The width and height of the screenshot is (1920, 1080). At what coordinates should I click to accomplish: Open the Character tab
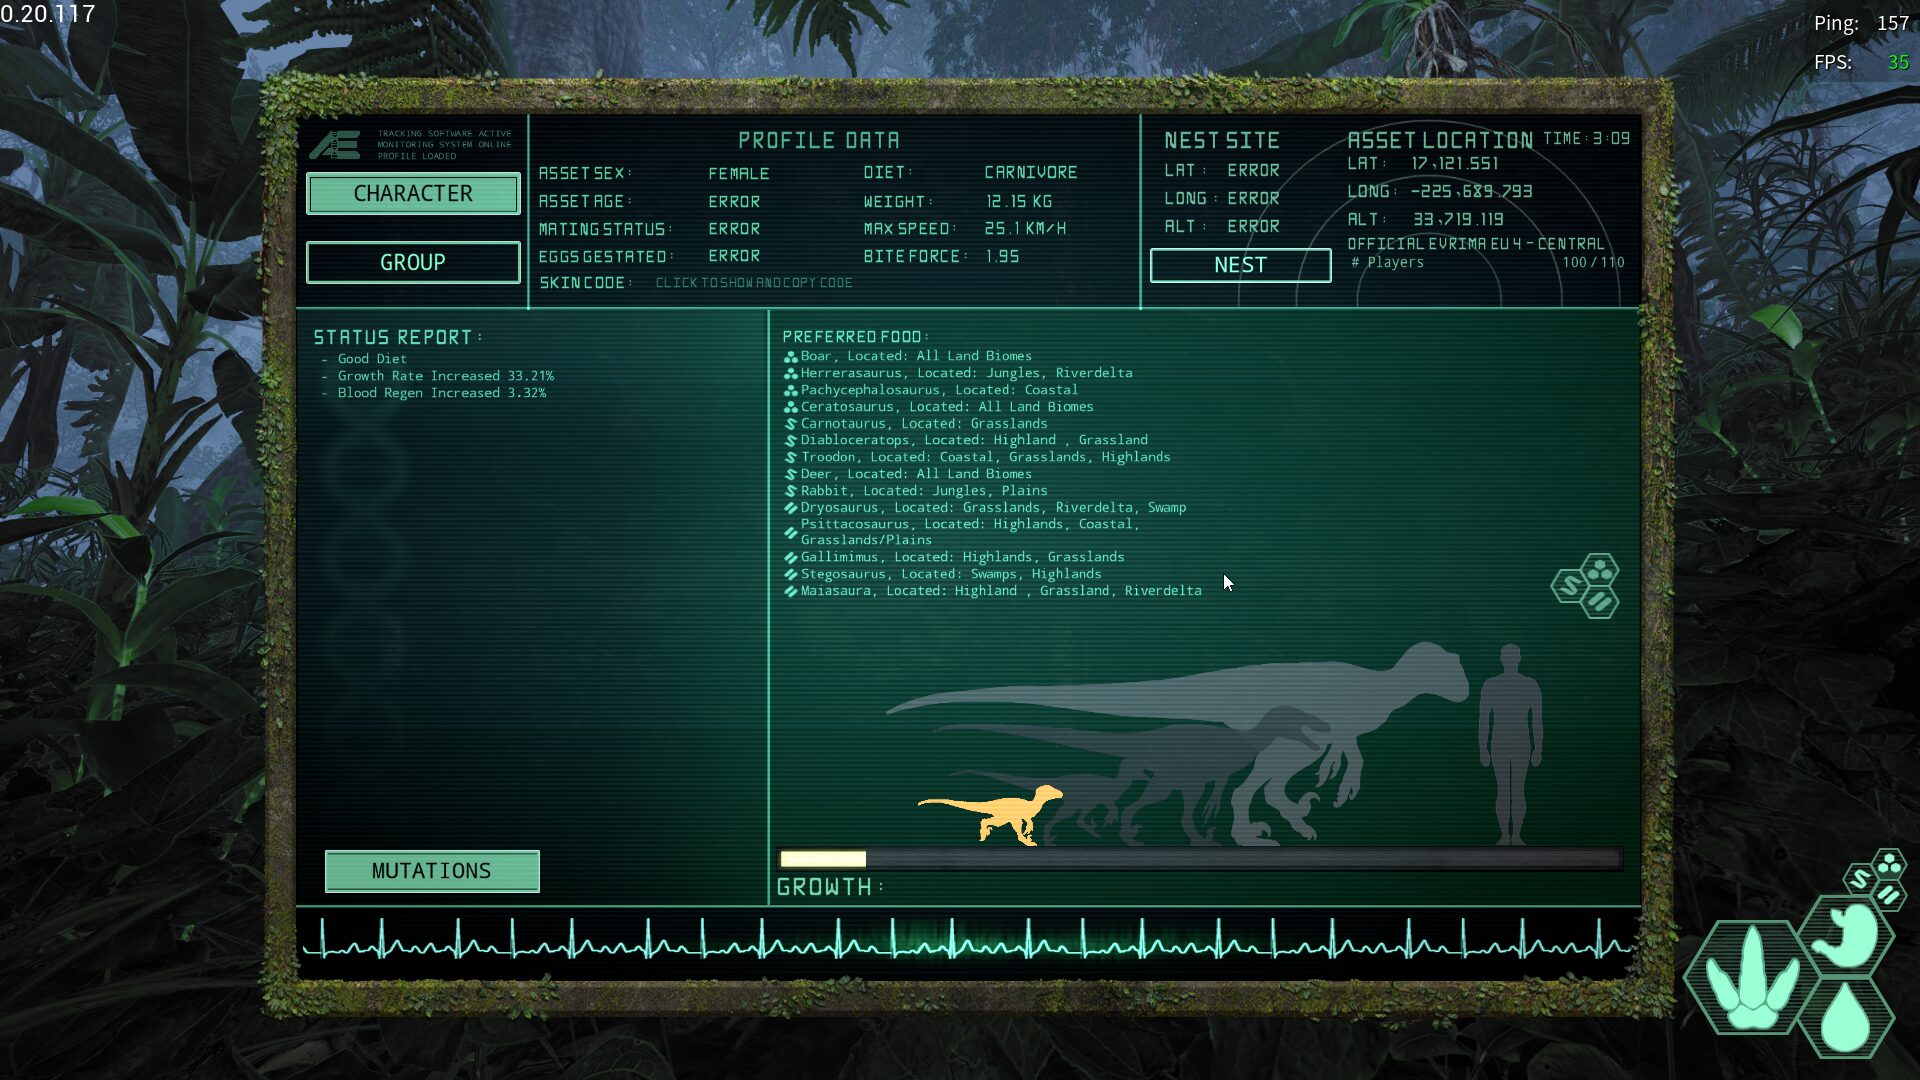(x=413, y=193)
